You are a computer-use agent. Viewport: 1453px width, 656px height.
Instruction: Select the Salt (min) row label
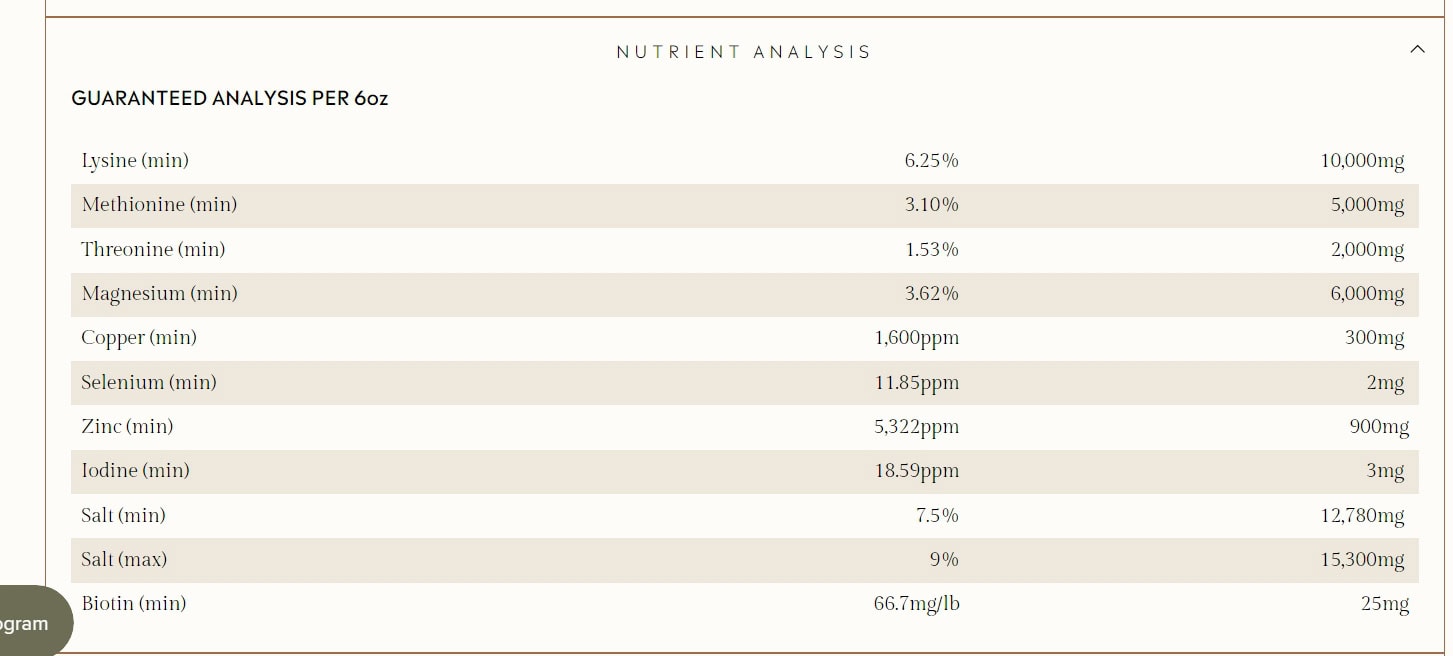[123, 515]
